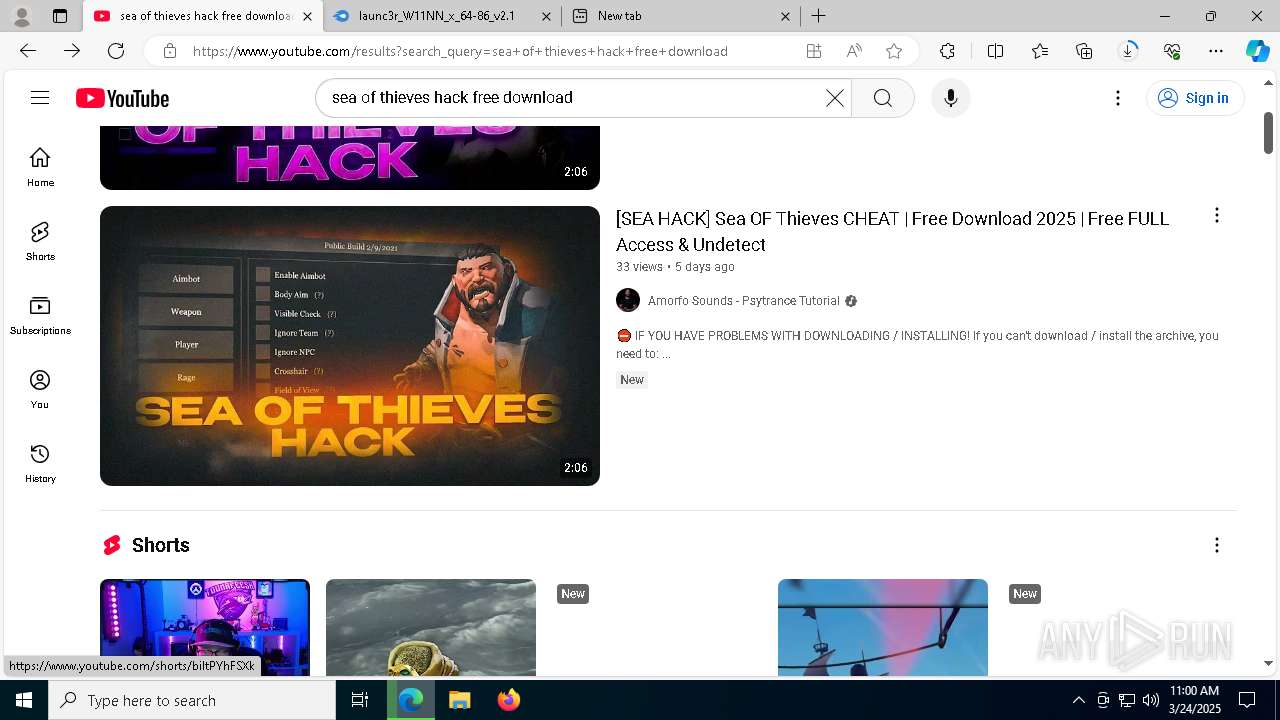The image size is (1280, 720).
Task: Open Amorfo Sounds channel link
Action: click(743, 301)
